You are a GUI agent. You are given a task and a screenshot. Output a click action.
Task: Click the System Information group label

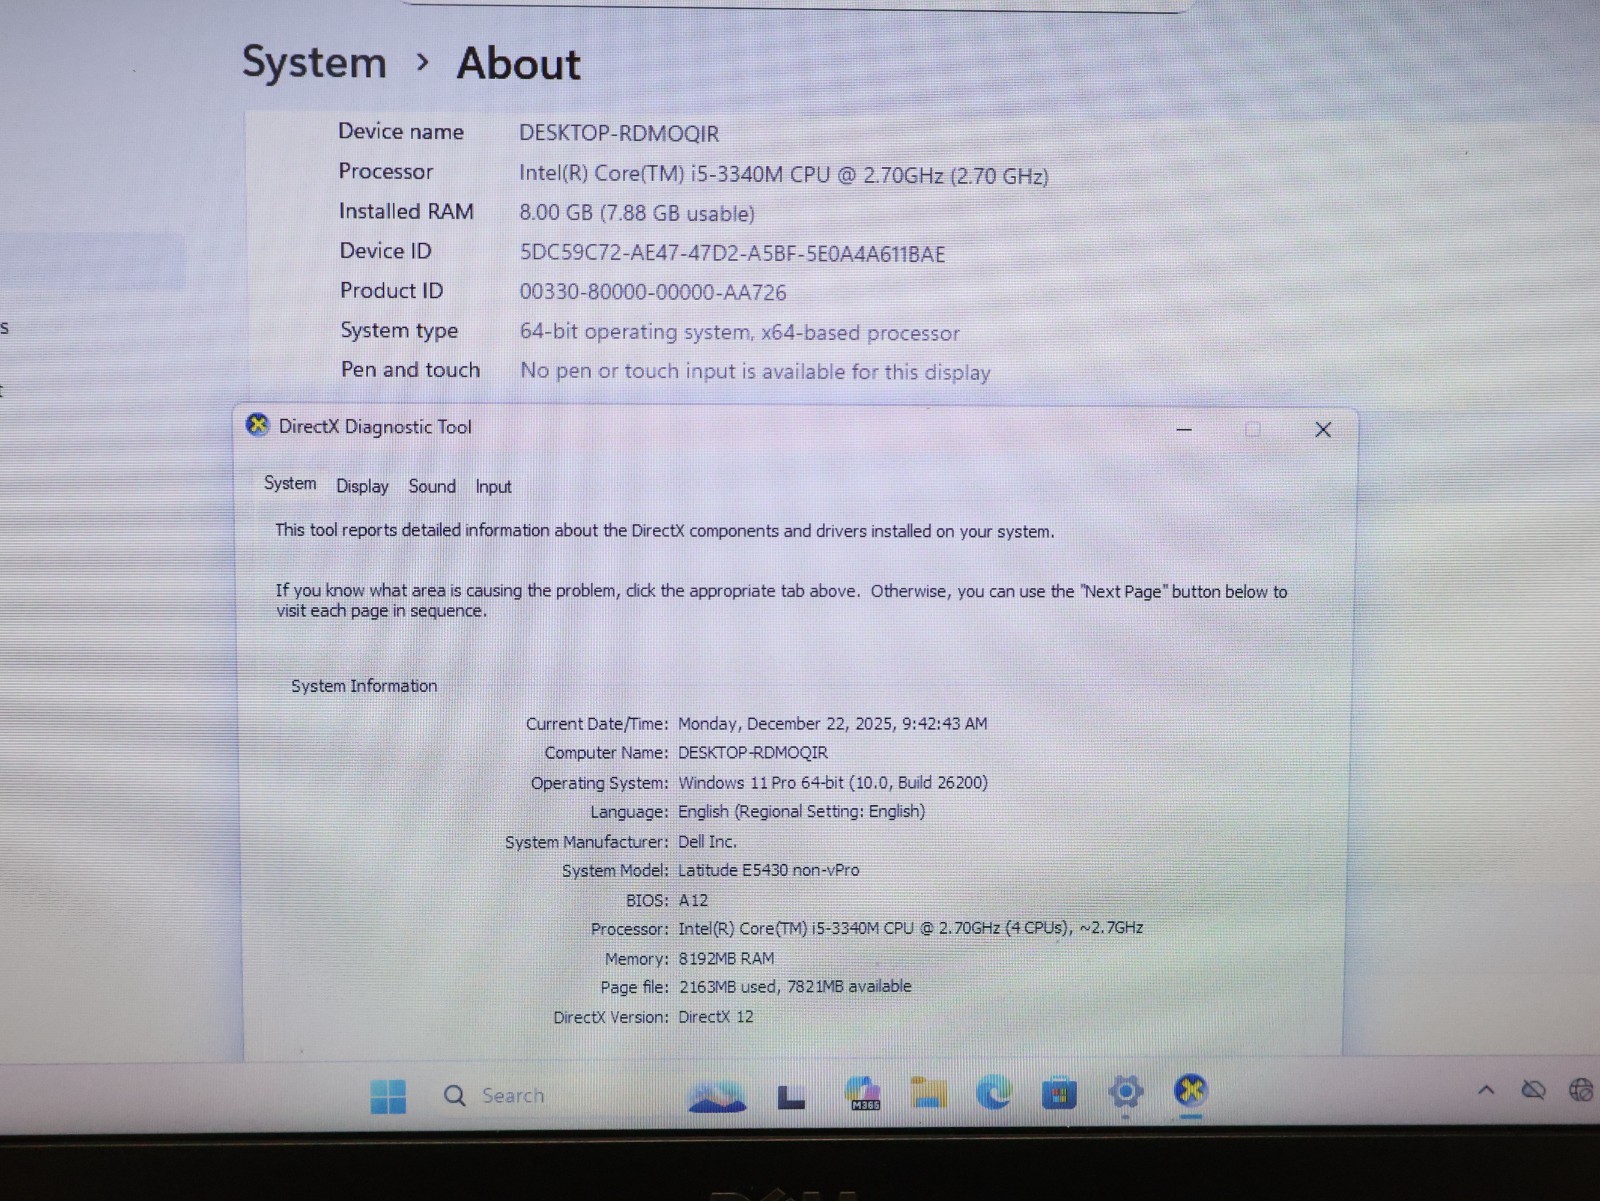364,686
